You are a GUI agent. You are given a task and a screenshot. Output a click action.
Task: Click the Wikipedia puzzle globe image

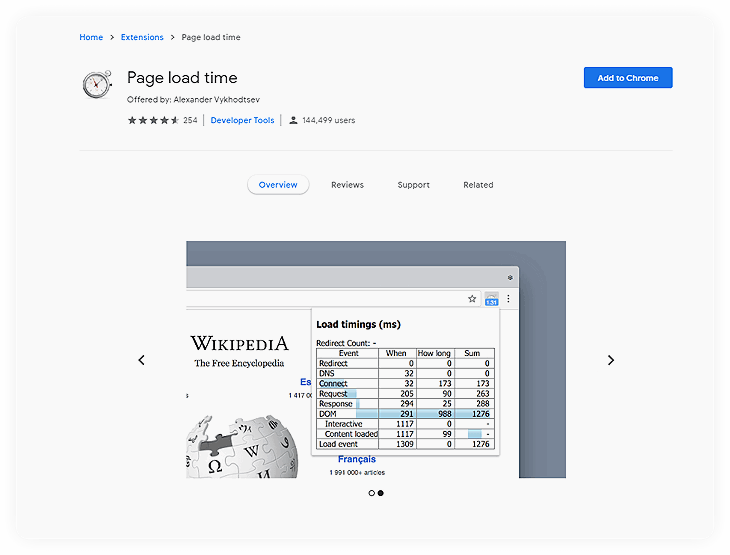(242, 447)
